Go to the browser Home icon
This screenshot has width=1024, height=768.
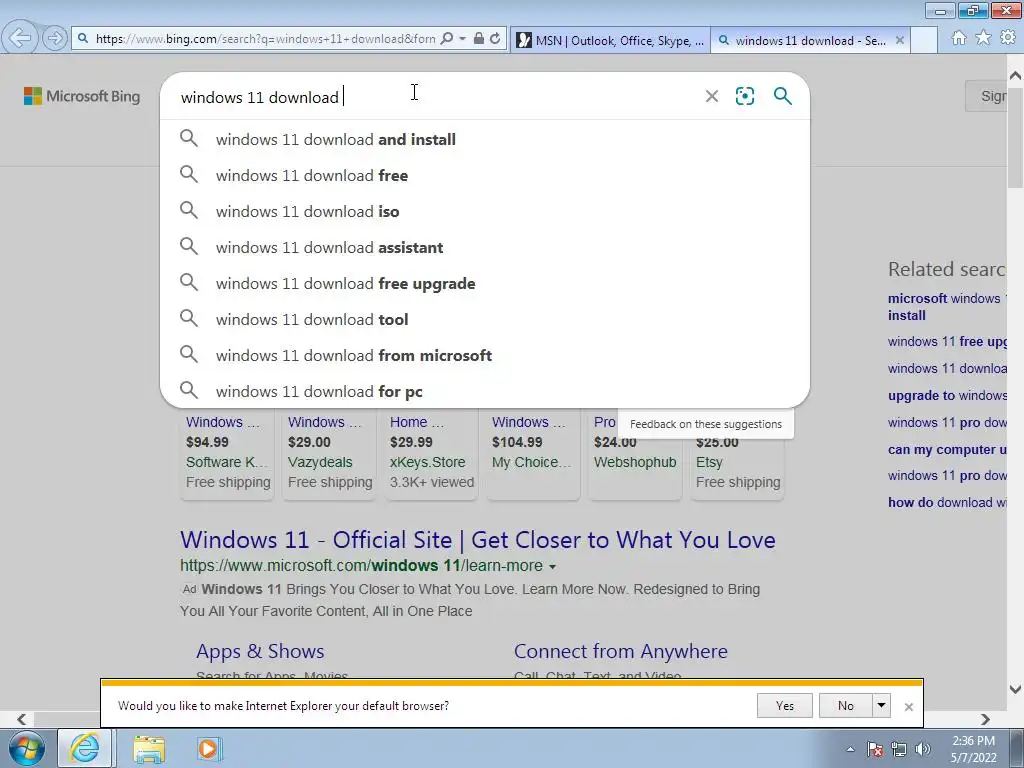click(959, 38)
